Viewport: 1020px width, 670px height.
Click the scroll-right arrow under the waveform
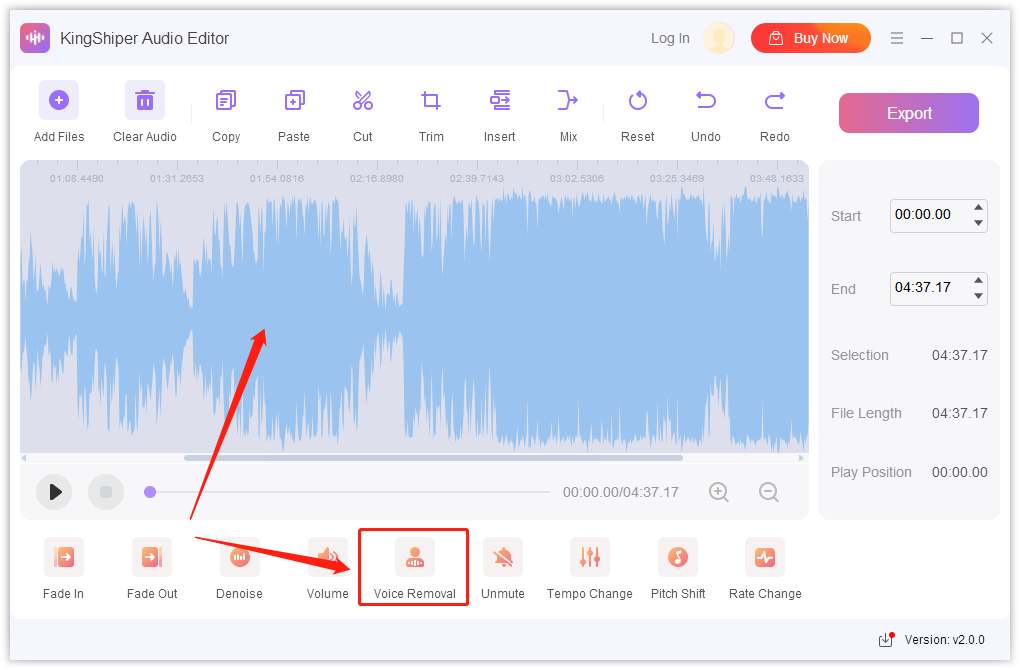pos(801,458)
